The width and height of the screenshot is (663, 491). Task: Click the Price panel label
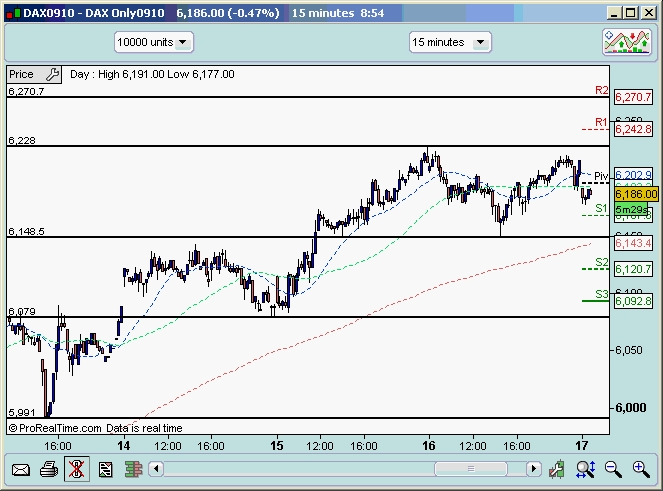coord(21,74)
